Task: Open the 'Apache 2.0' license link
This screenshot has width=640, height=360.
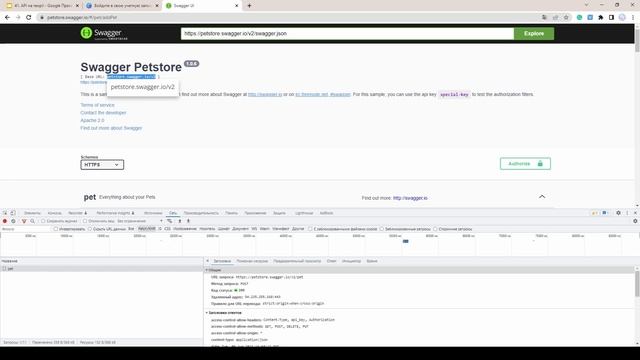Action: click(92, 120)
